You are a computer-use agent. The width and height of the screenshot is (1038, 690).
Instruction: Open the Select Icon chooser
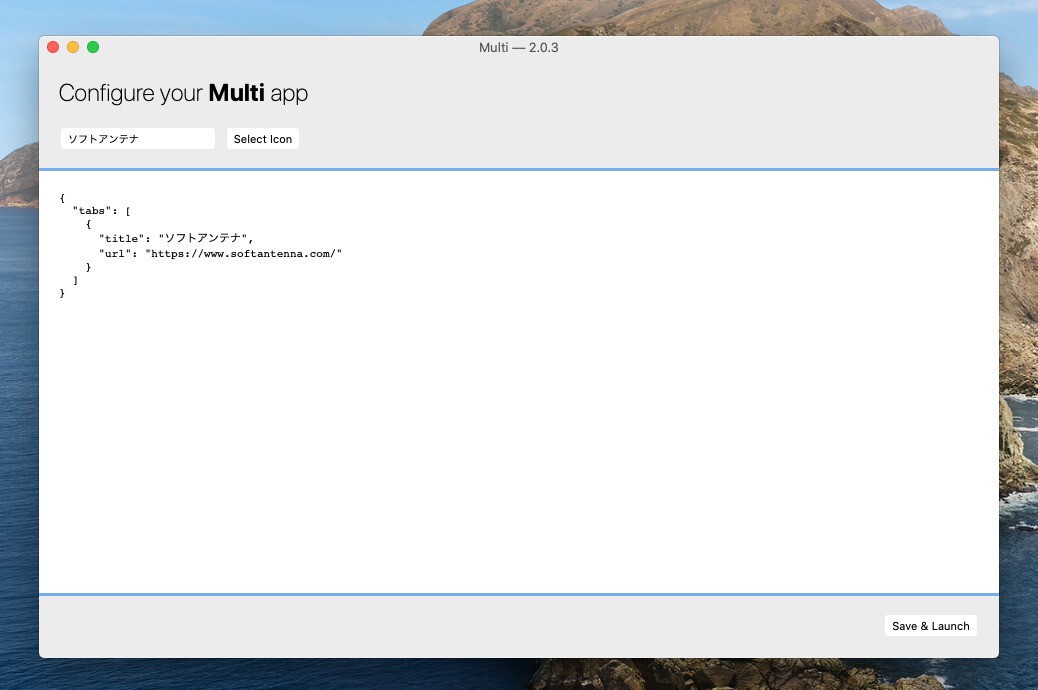263,139
